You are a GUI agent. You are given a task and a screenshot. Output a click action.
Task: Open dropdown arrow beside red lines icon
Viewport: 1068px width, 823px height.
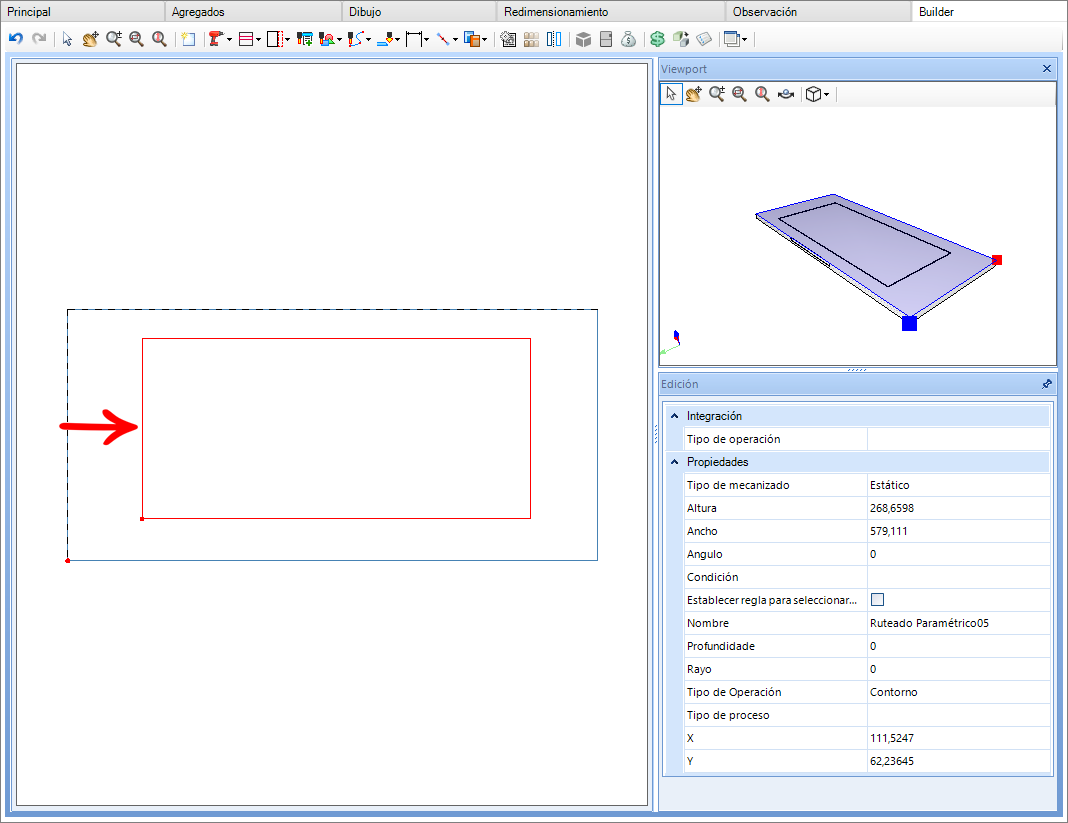point(258,40)
